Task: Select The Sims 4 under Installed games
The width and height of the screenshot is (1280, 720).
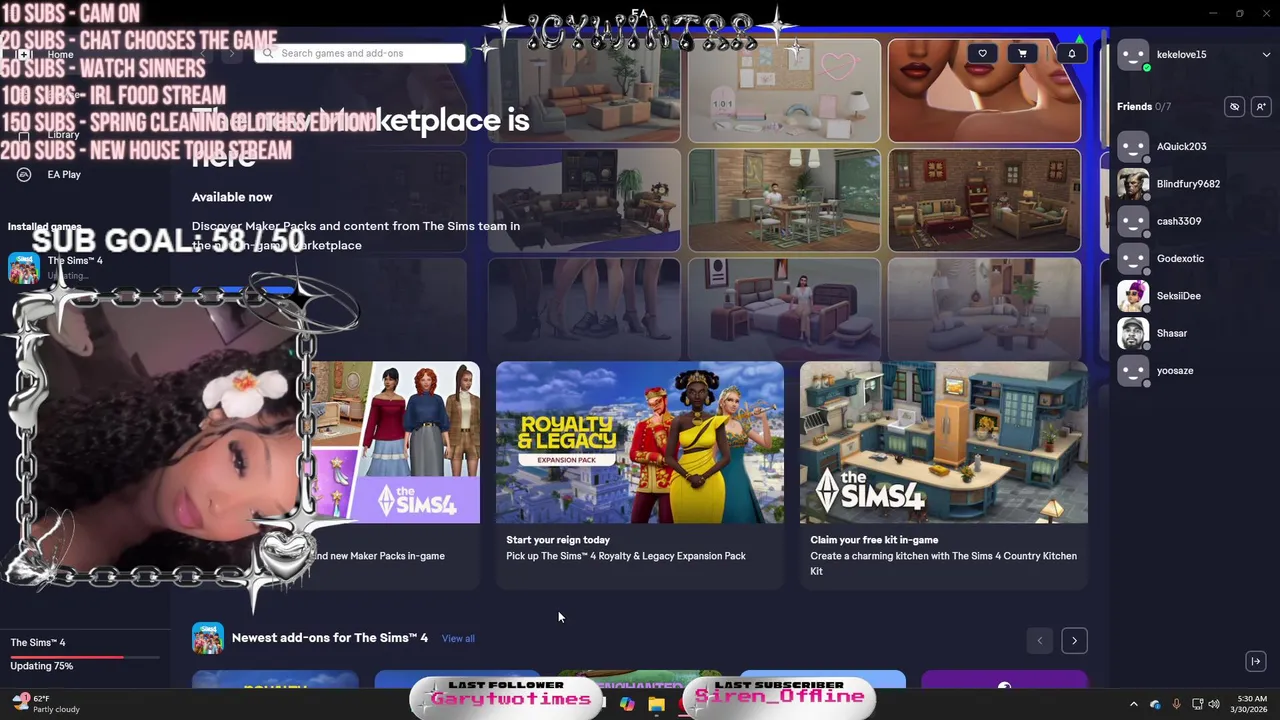Action: tap(75, 261)
